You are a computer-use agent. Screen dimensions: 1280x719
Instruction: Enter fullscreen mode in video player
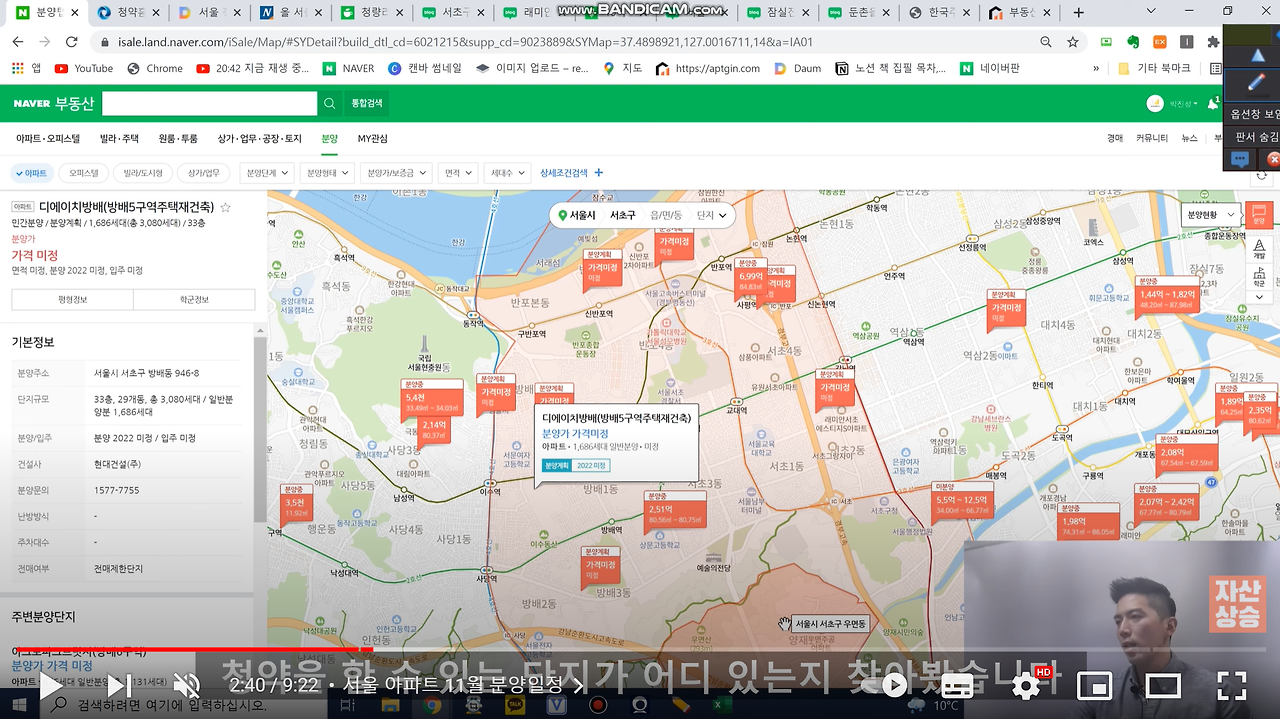coord(1230,686)
